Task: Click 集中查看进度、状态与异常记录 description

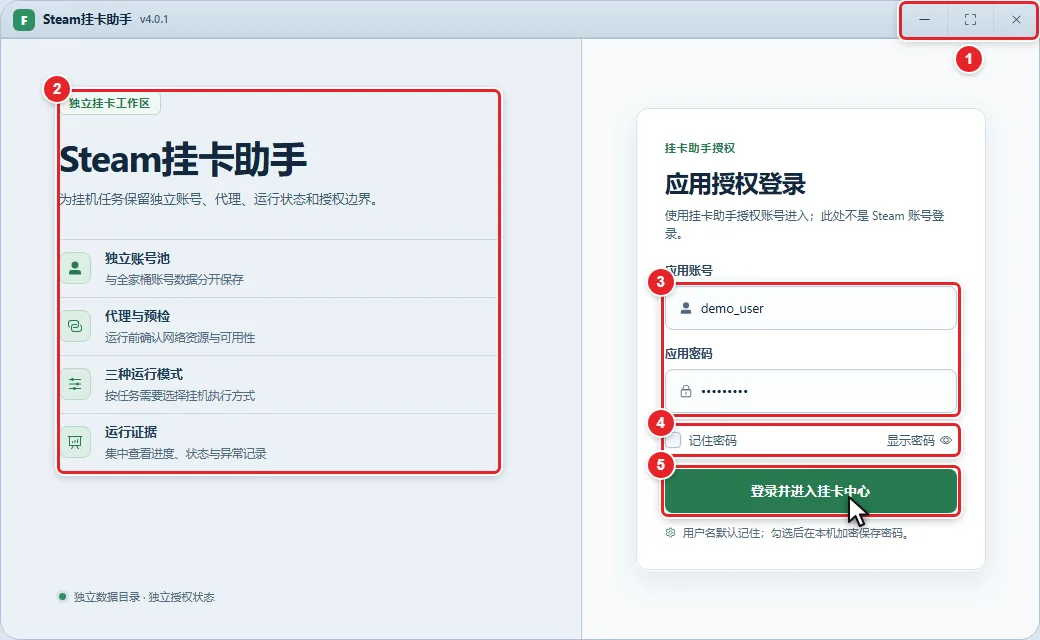Action: click(x=186, y=454)
